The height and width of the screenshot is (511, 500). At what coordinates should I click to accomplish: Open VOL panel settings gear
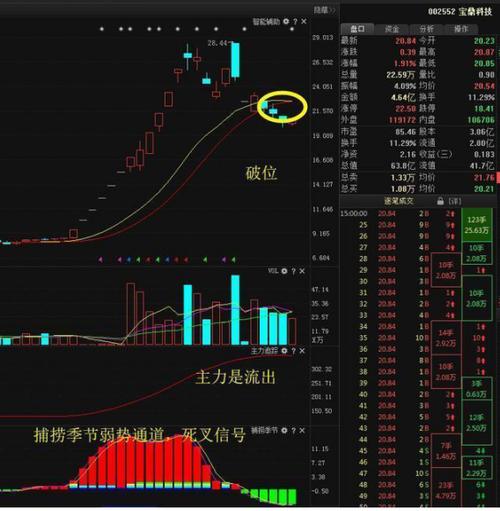point(284,271)
